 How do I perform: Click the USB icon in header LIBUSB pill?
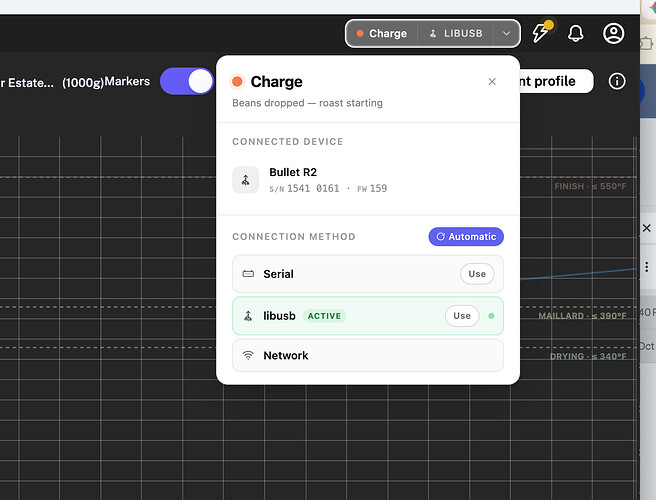coord(433,33)
